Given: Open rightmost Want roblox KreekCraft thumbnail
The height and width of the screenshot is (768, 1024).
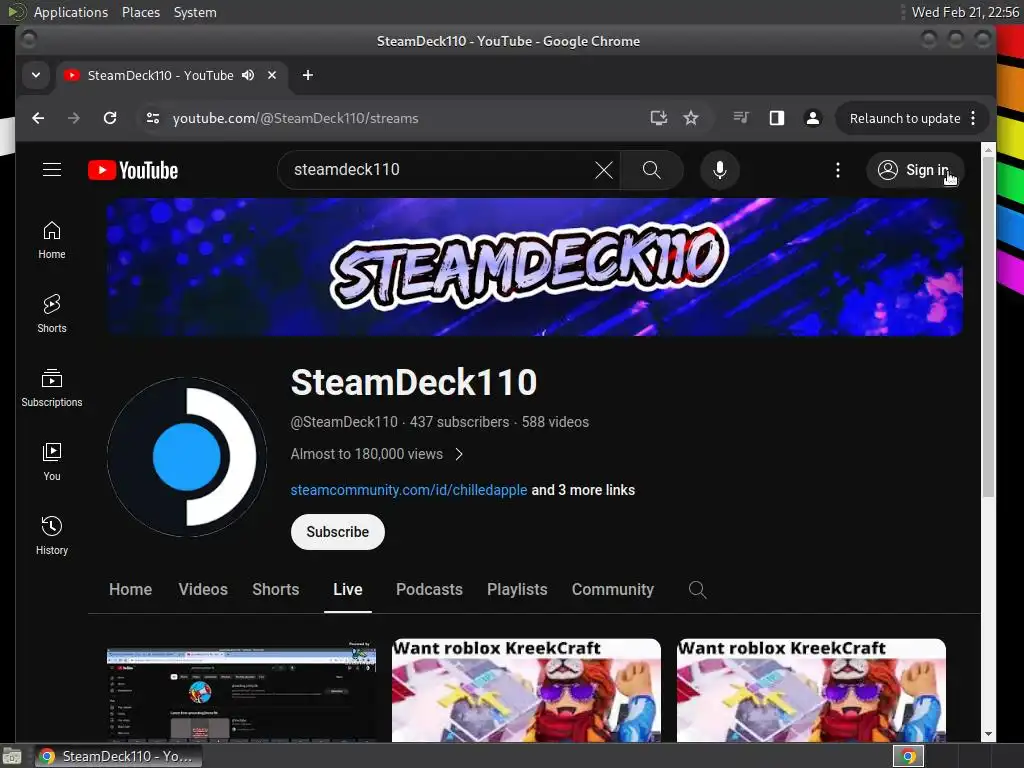Looking at the screenshot, I should [x=811, y=690].
